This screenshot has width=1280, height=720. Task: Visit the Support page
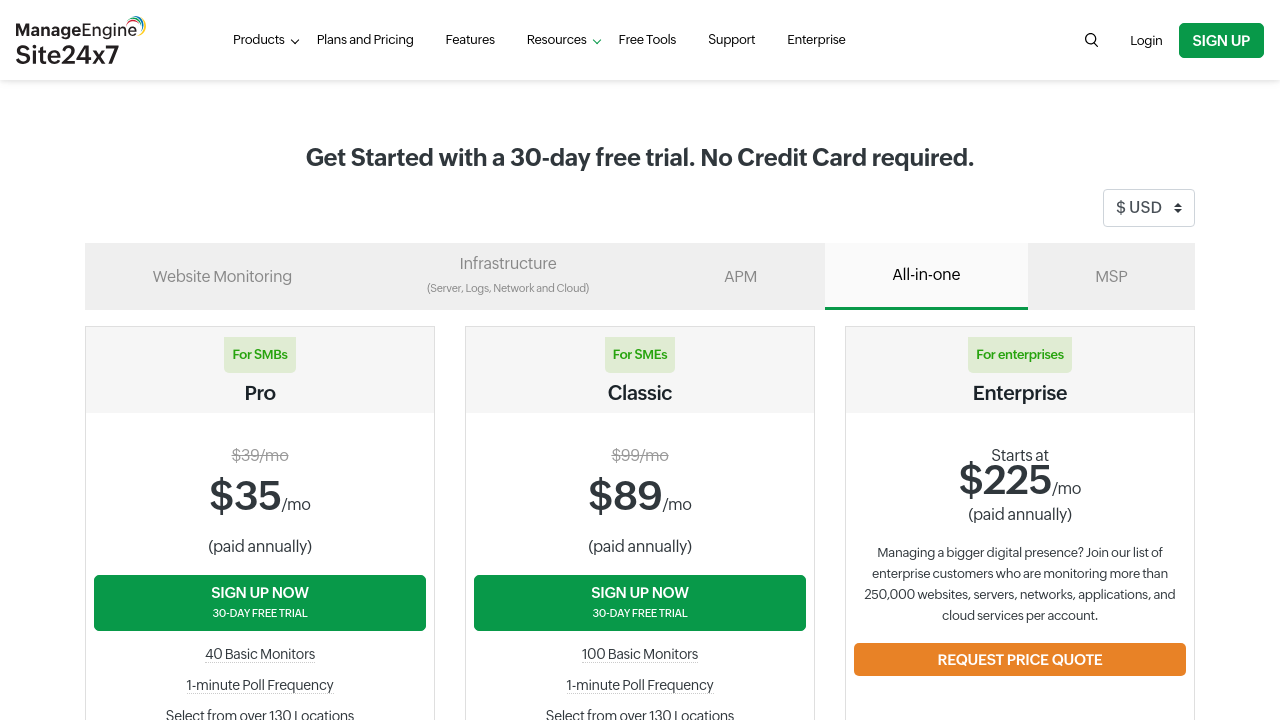click(x=731, y=40)
